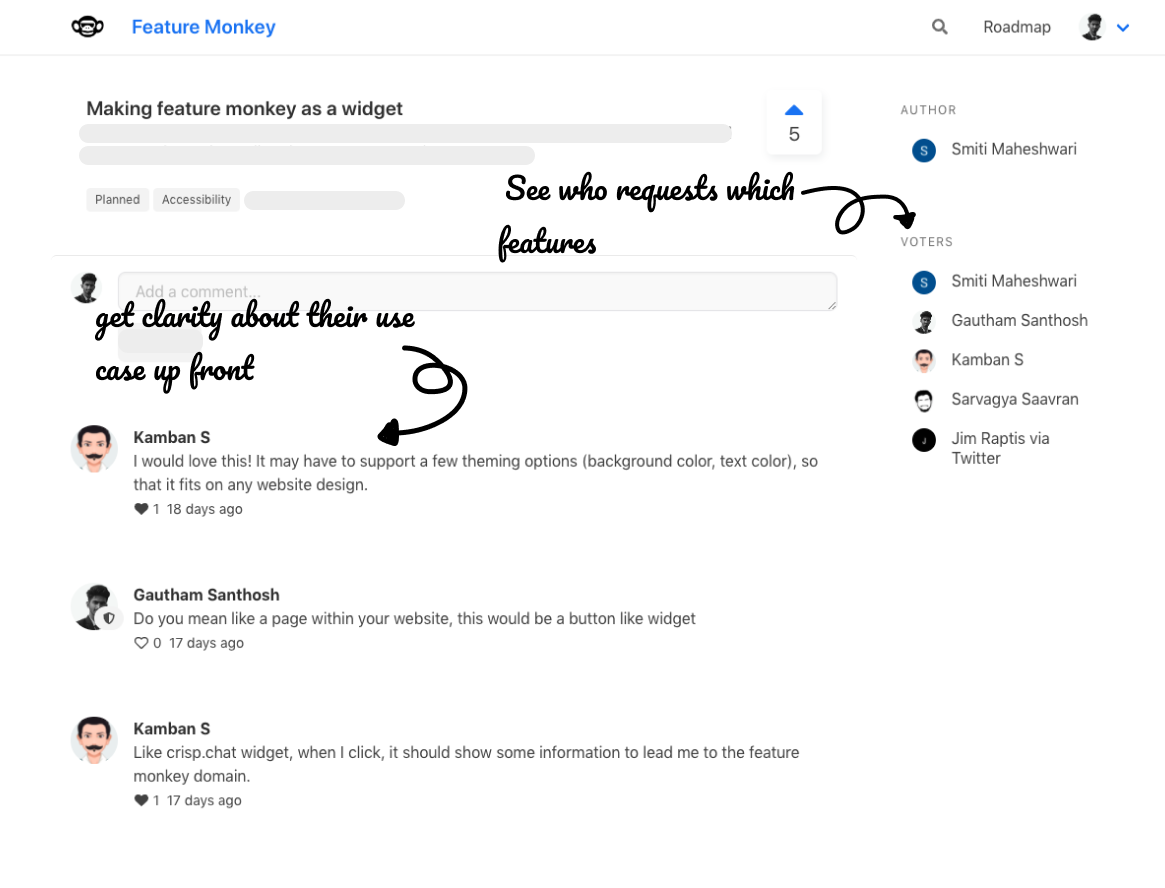
Task: Select the Accessibility tag
Action: click(x=196, y=199)
